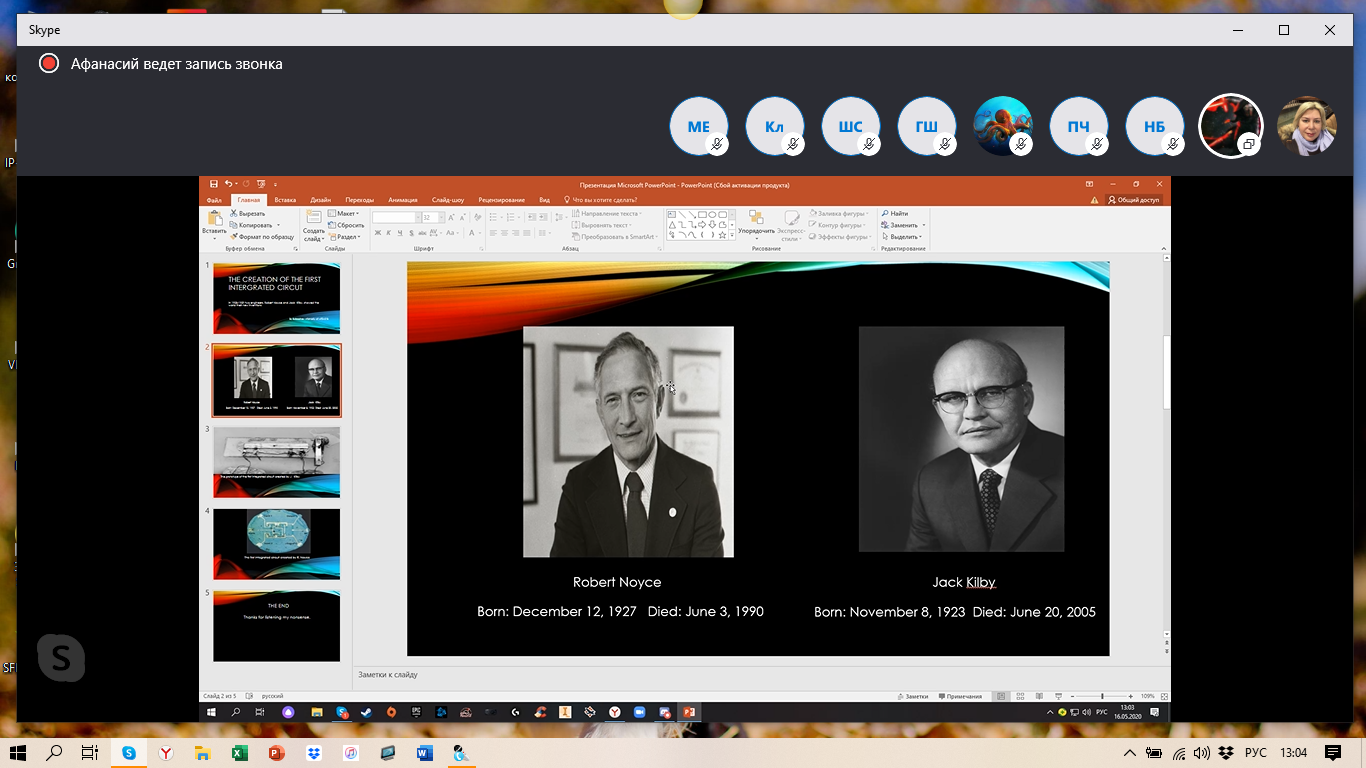This screenshot has width=1366, height=768.
Task: Click the Найти button in editing group
Action: pos(895,214)
